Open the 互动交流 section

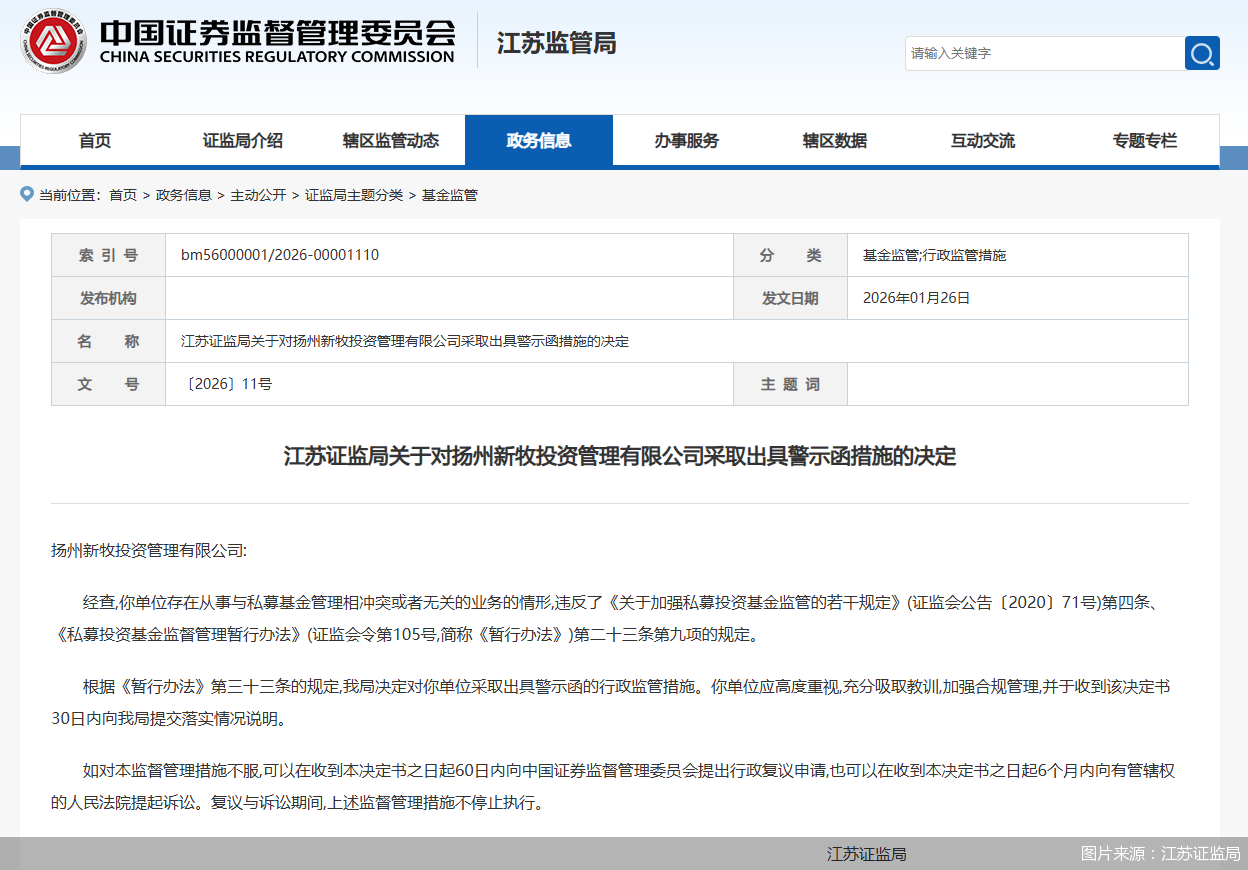pyautogui.click(x=983, y=140)
